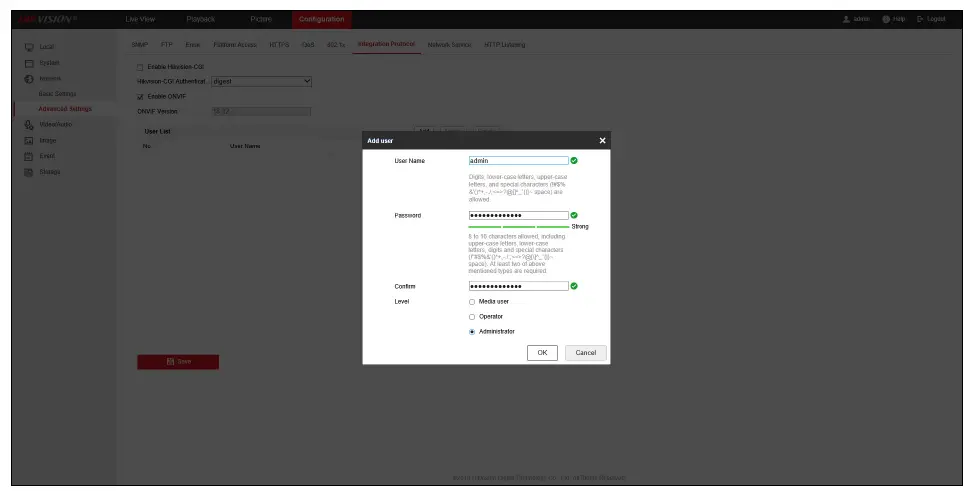Switch to the QoS tab
The height and width of the screenshot is (491, 970).
pyautogui.click(x=308, y=45)
